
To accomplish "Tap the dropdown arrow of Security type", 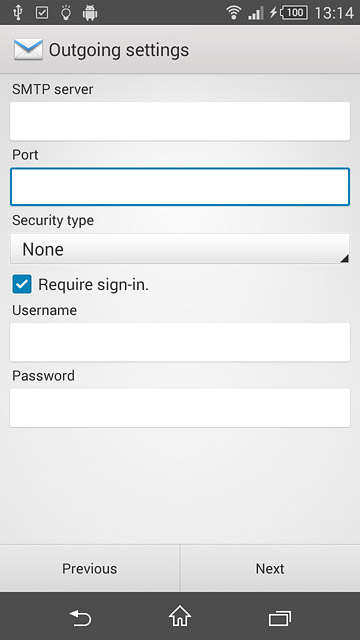I will (x=344, y=258).
